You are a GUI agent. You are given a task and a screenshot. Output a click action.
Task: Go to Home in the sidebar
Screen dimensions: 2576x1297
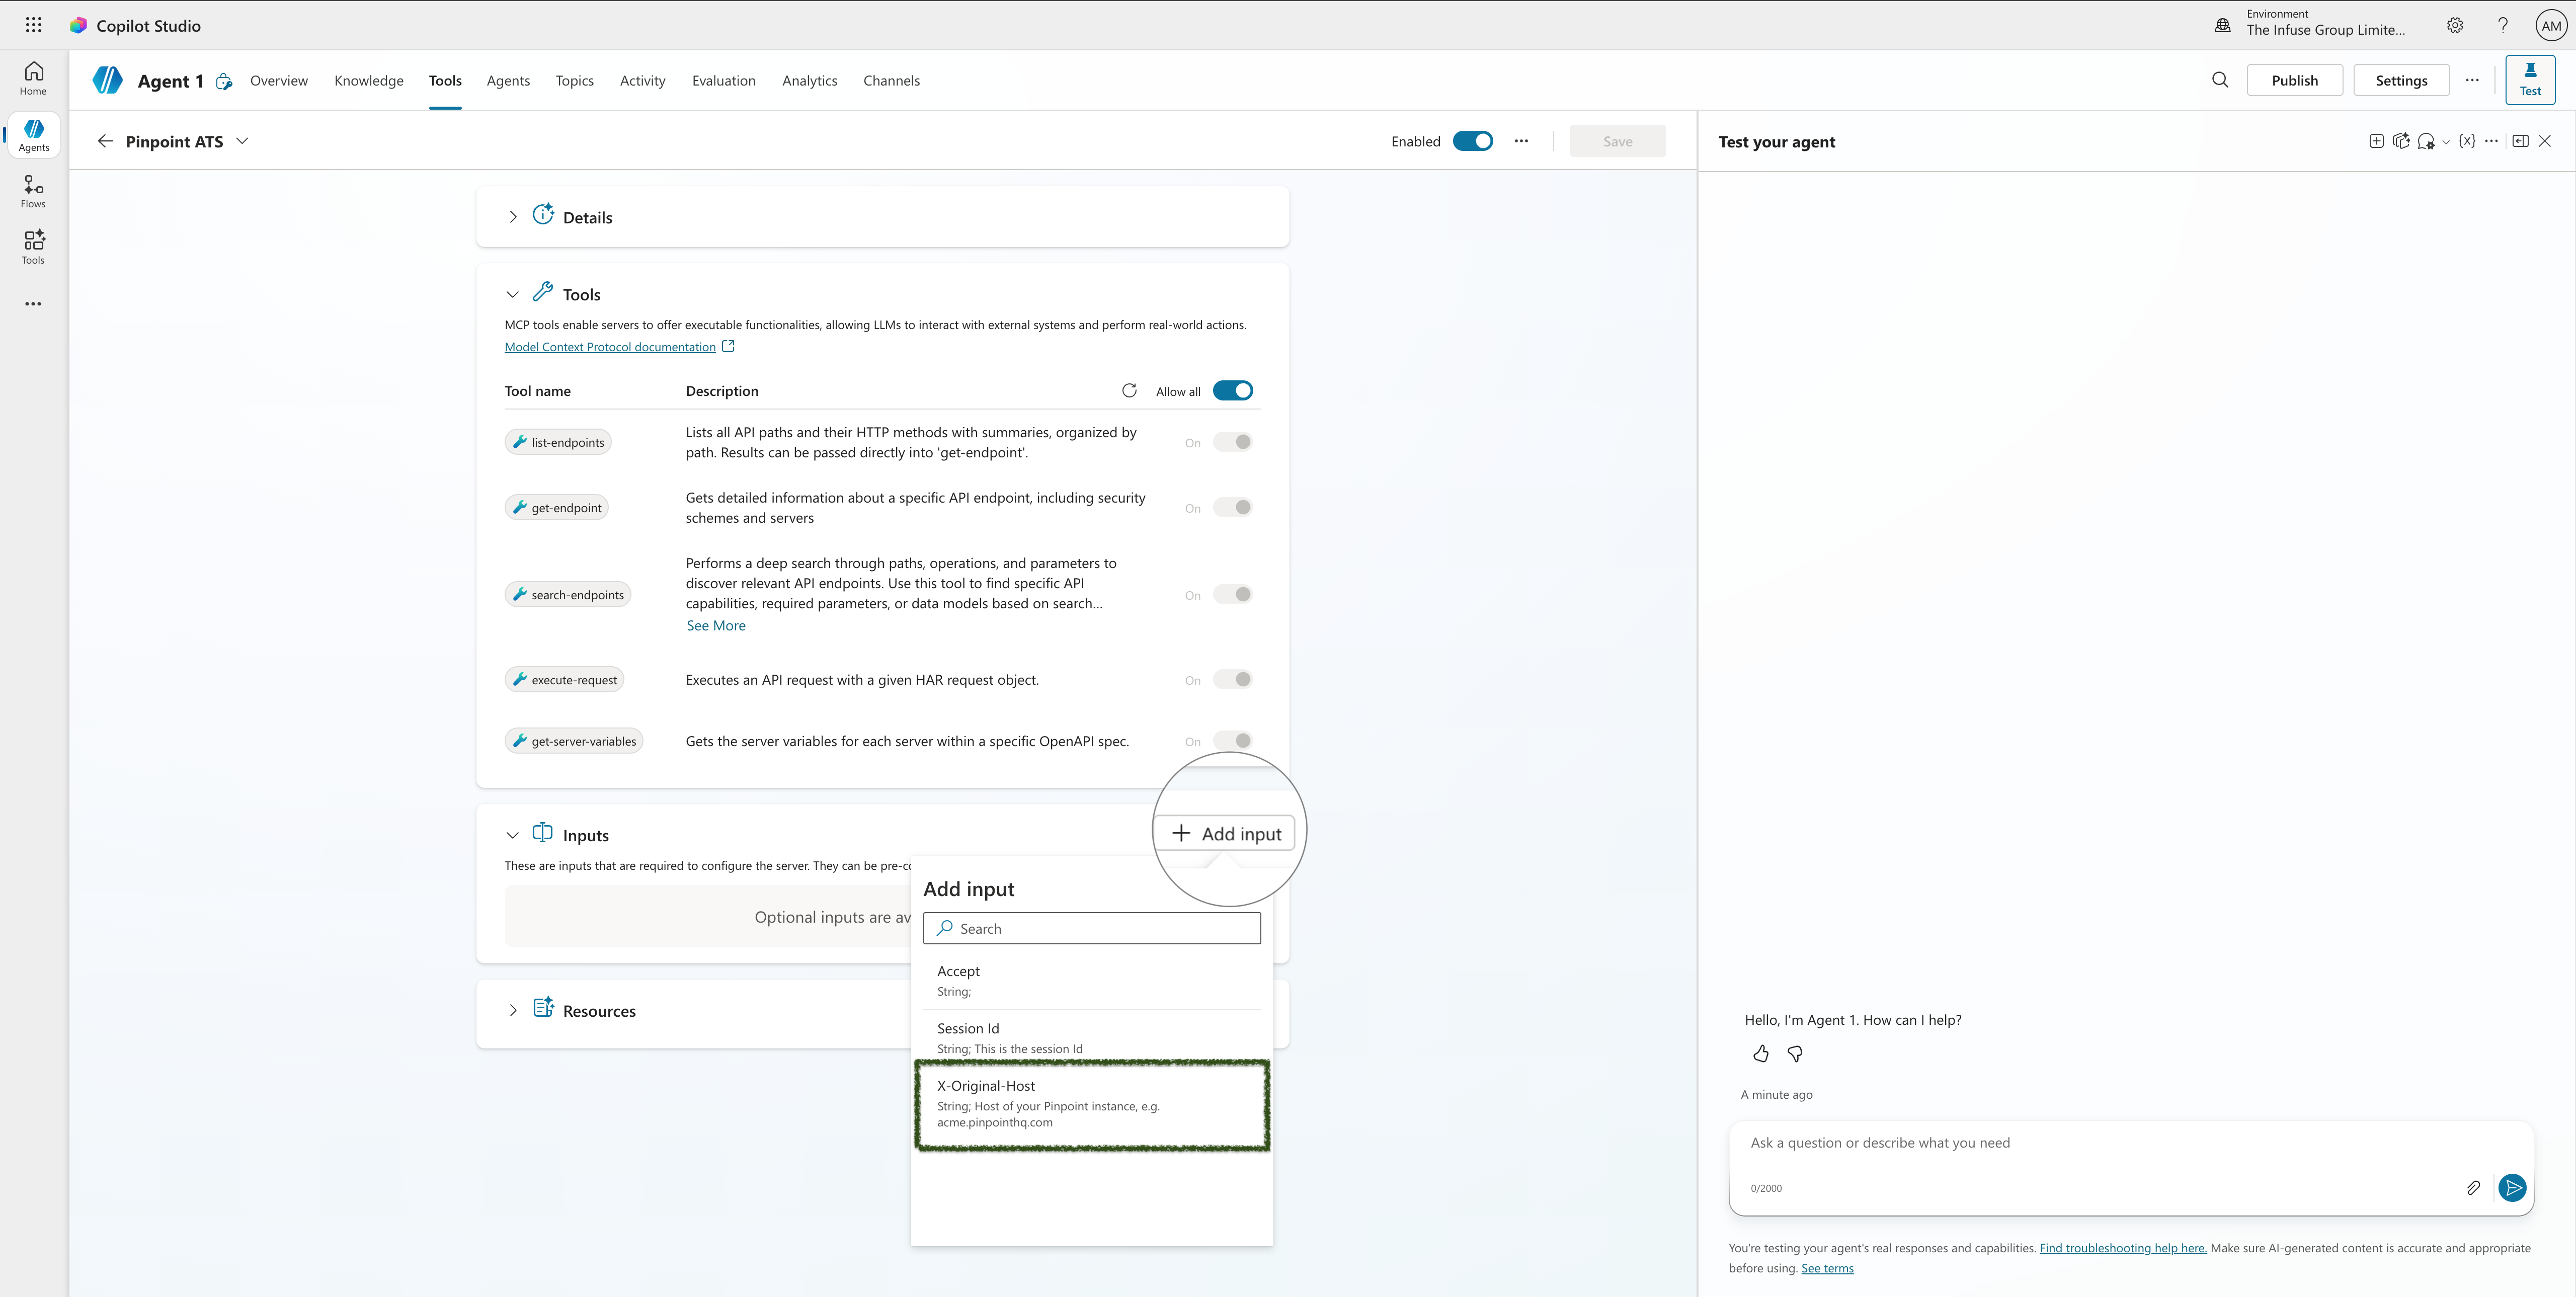33,78
